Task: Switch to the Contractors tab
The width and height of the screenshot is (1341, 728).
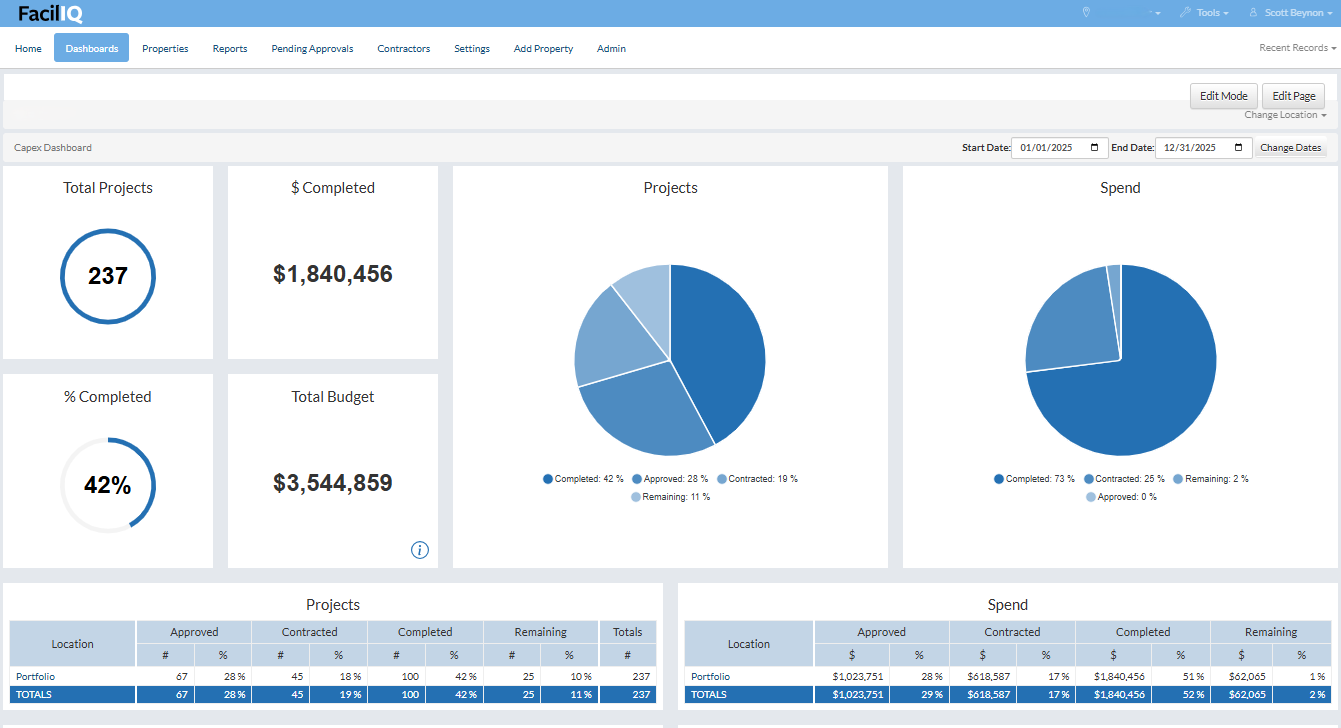Action: click(x=403, y=48)
